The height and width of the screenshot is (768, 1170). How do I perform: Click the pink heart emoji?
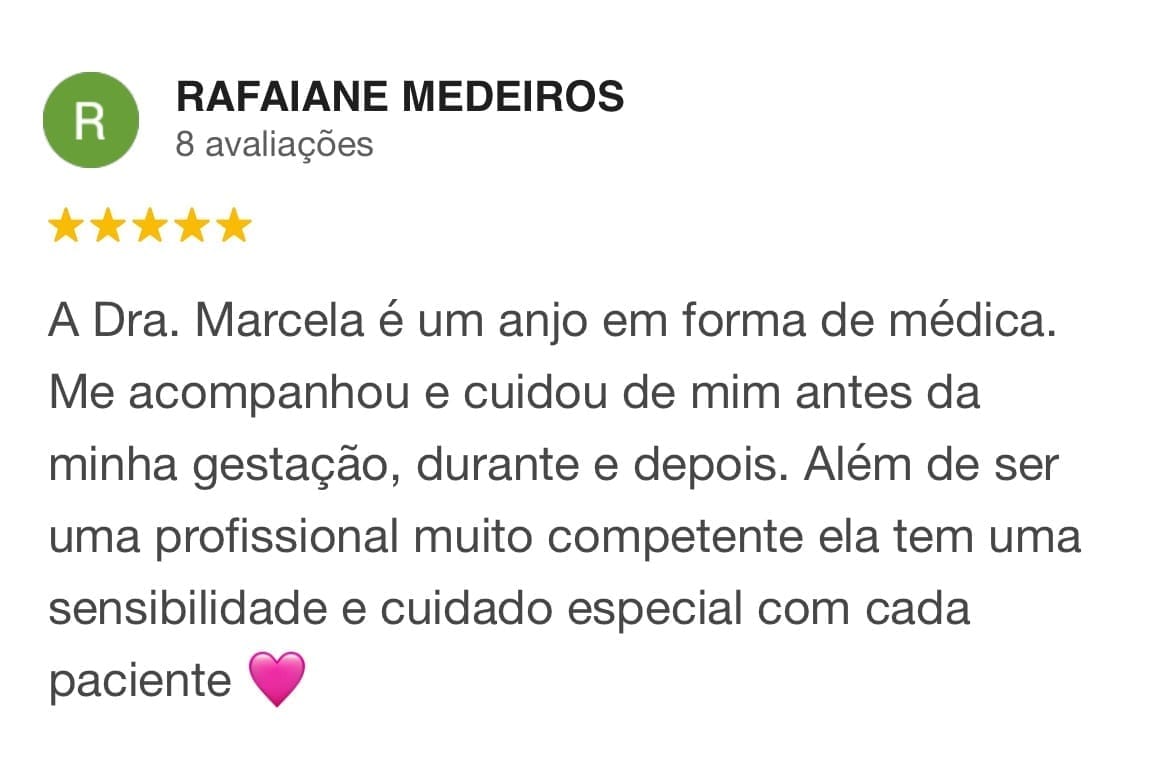click(x=275, y=680)
